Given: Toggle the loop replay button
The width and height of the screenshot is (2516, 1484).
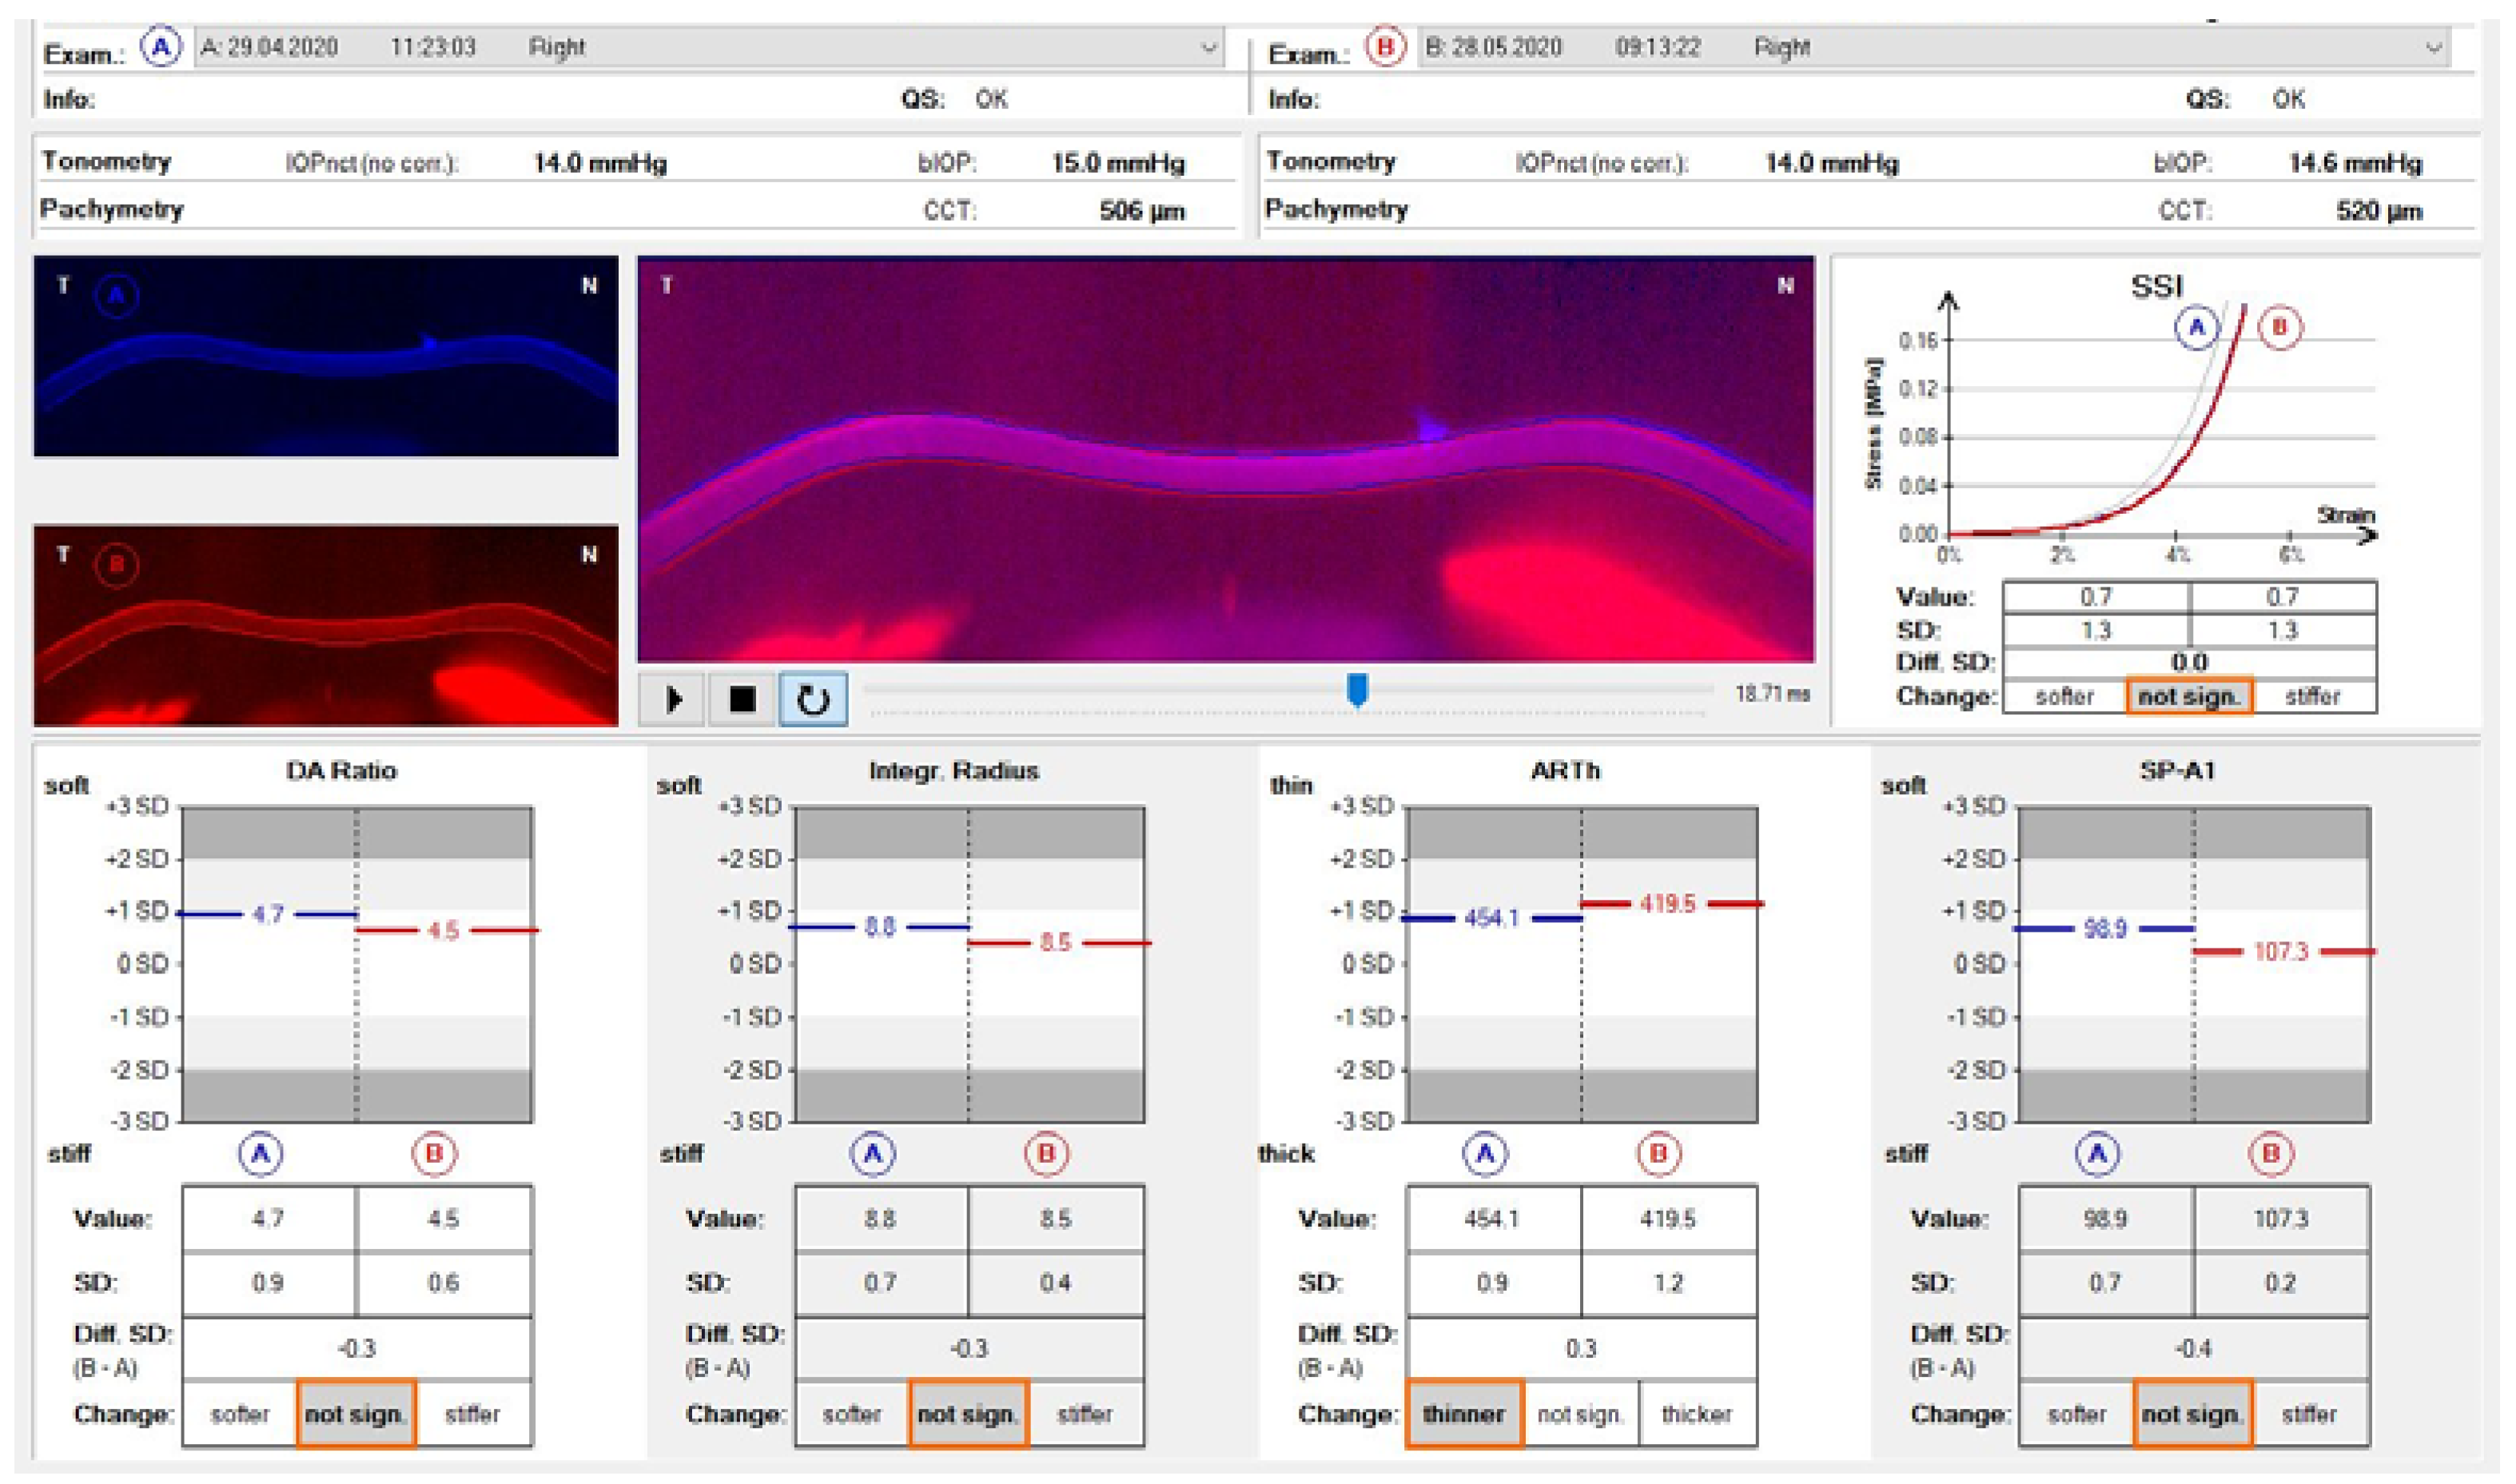Looking at the screenshot, I should pos(812,699).
